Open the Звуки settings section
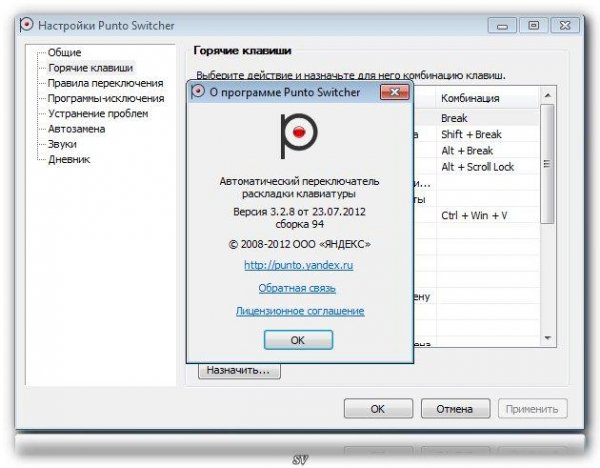 [x=62, y=144]
